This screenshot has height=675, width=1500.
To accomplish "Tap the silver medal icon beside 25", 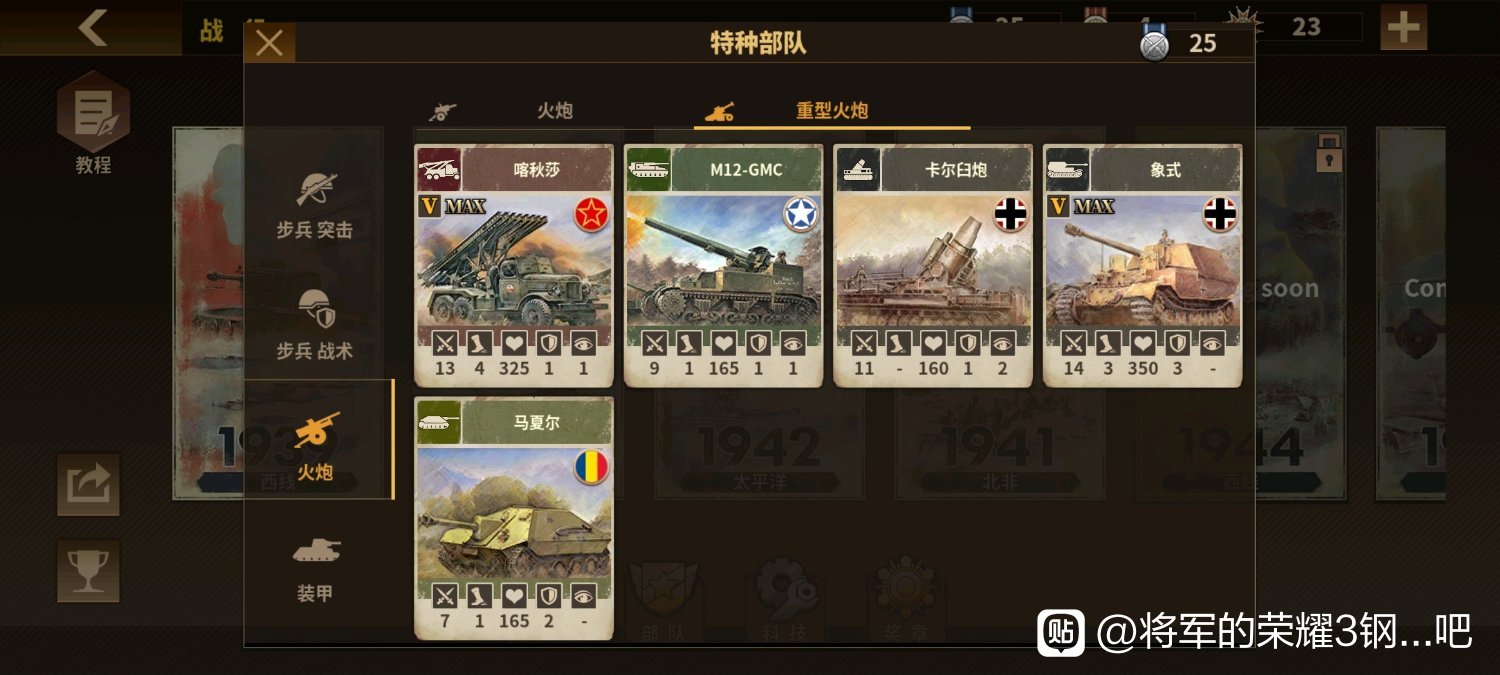I will tap(1155, 44).
